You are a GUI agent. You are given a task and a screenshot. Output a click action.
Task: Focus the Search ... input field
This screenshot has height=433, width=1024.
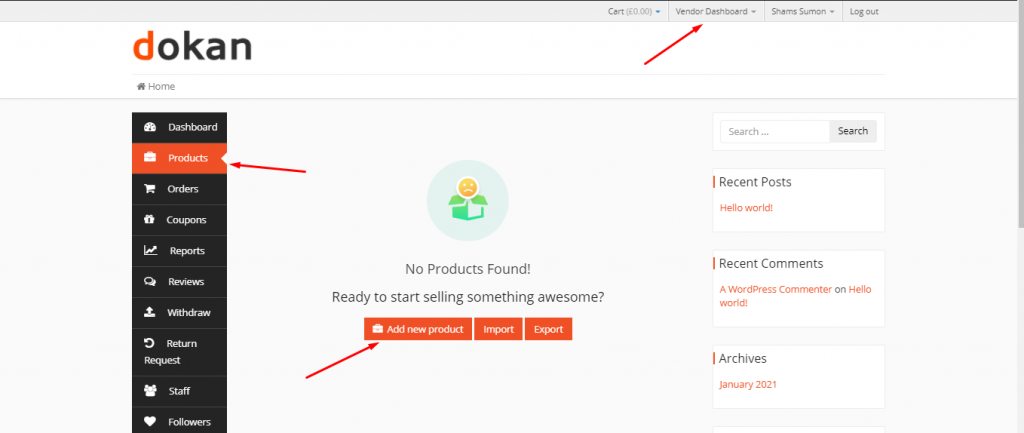tap(775, 131)
